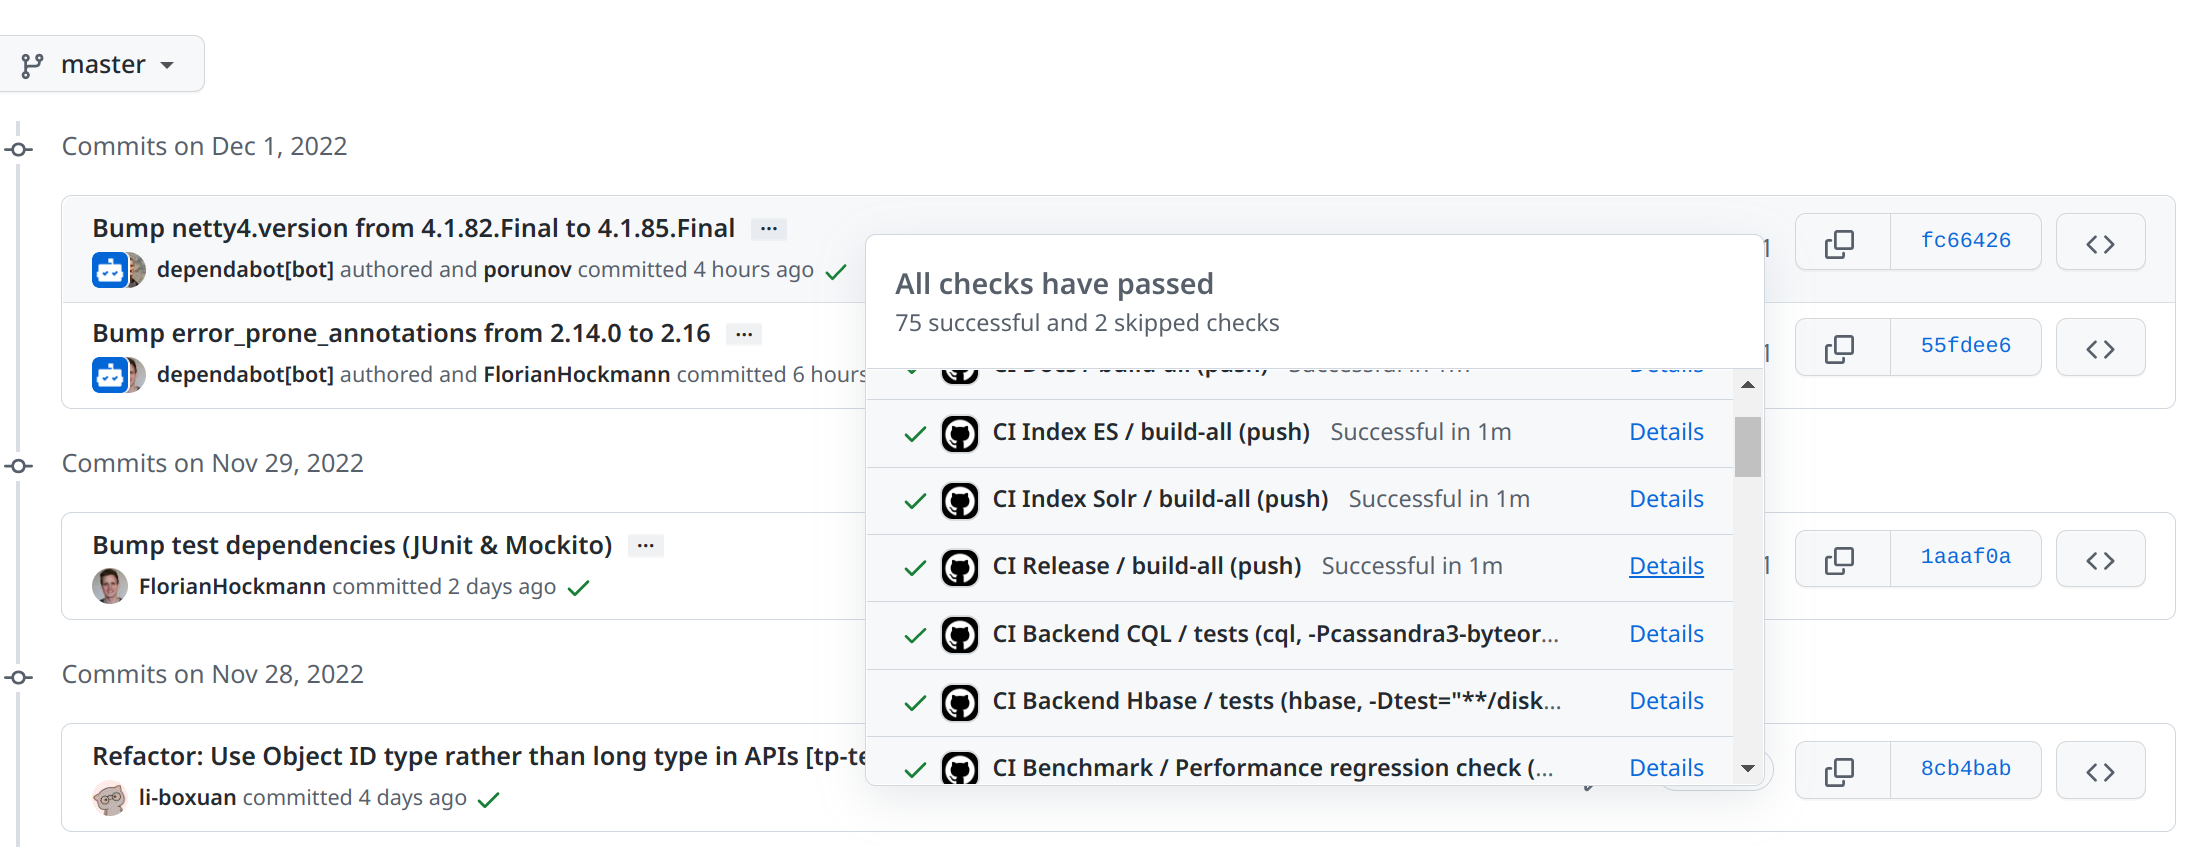The image size is (2195, 847).
Task: Browse repository at commit 8cb4bab
Action: click(x=2100, y=771)
